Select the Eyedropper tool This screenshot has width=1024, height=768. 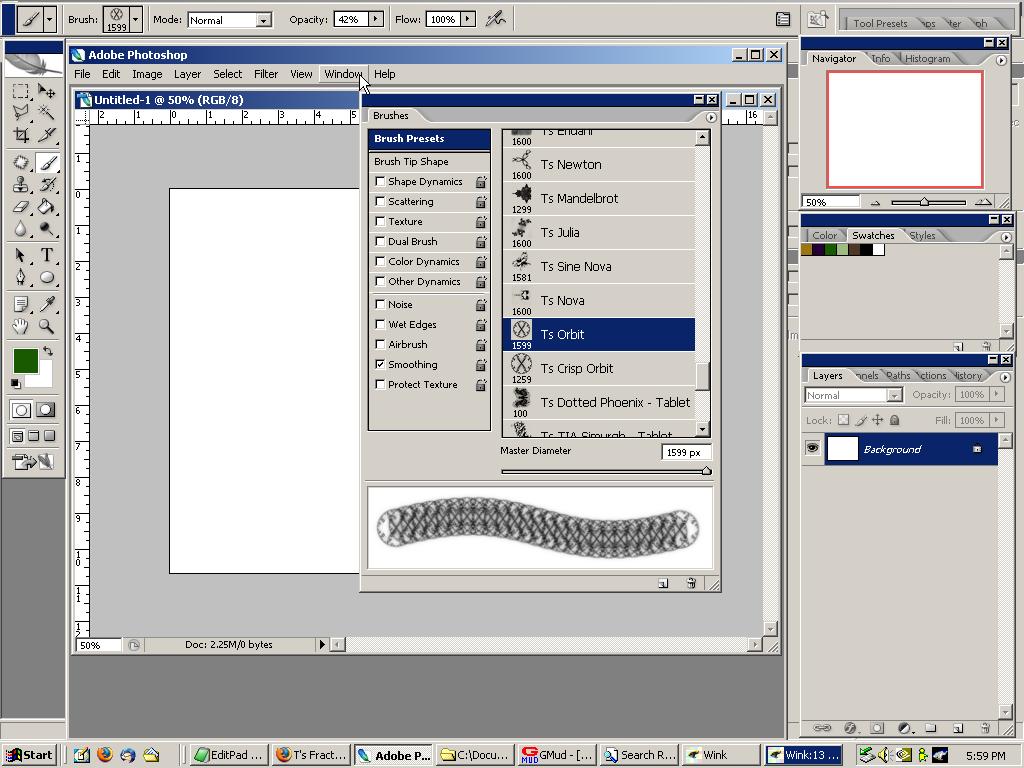click(46, 304)
